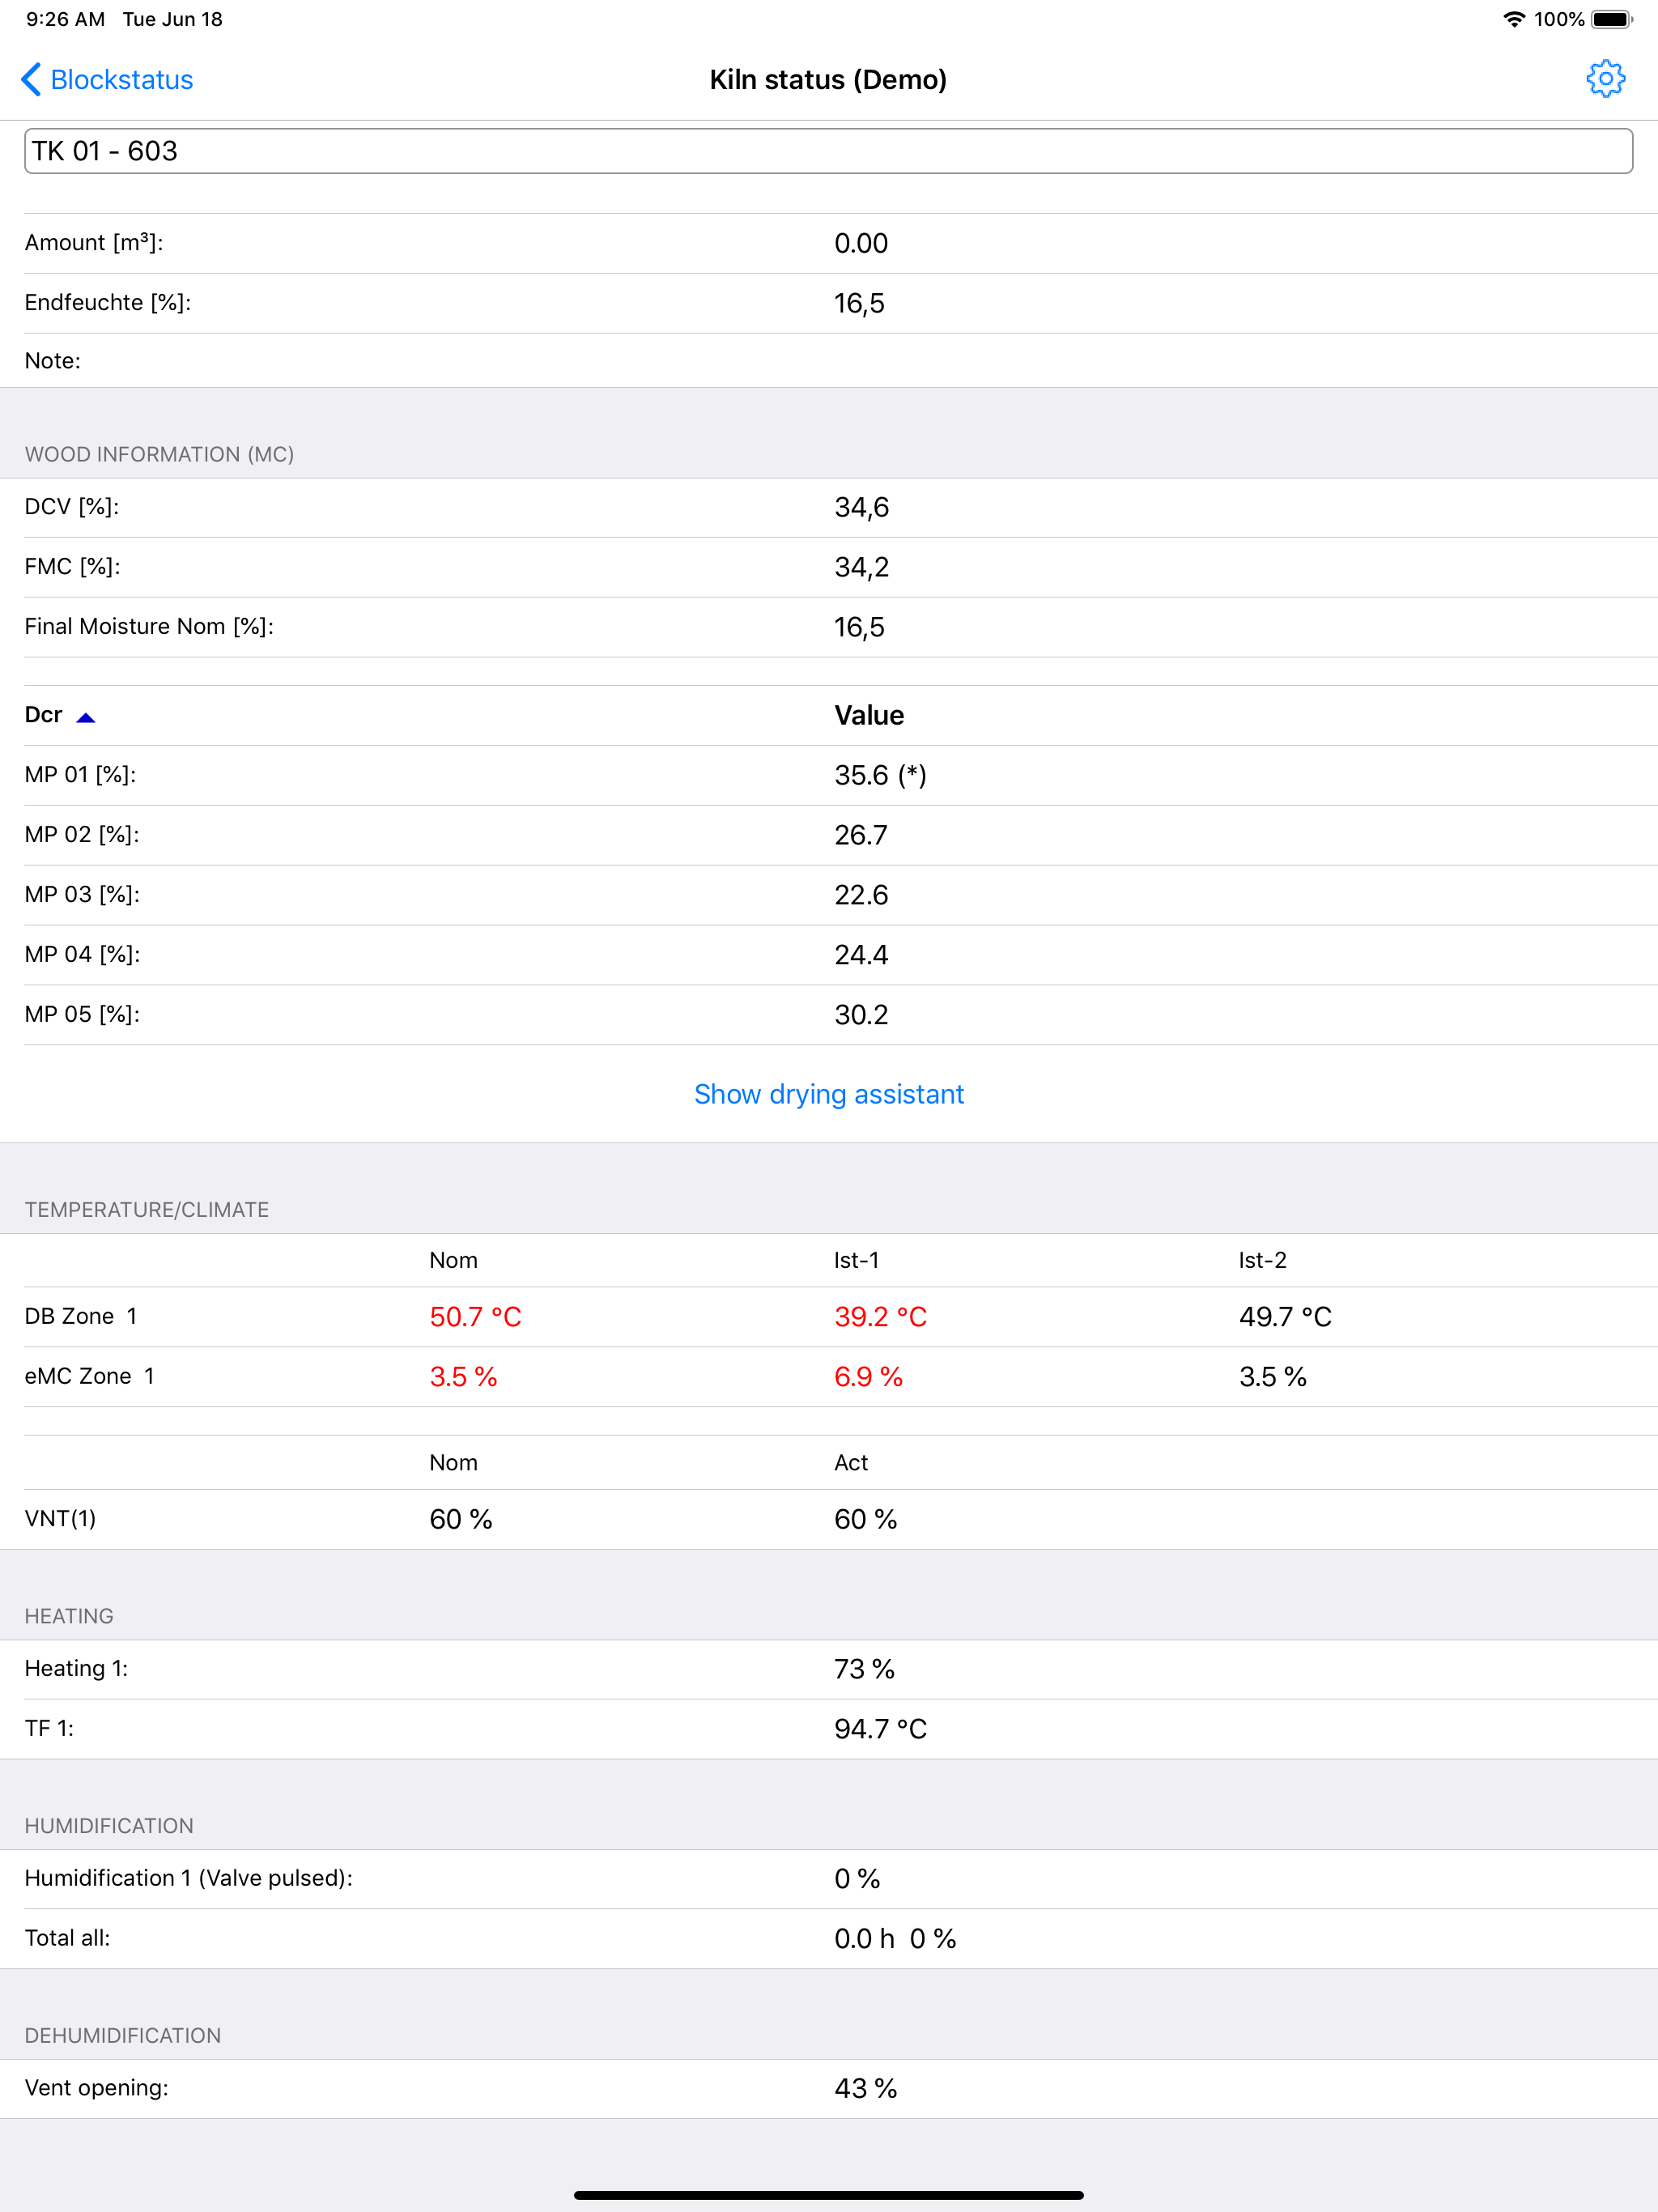Select the TK 01 - 603 kiln field
Screen dimensions: 1658x2212
point(829,151)
